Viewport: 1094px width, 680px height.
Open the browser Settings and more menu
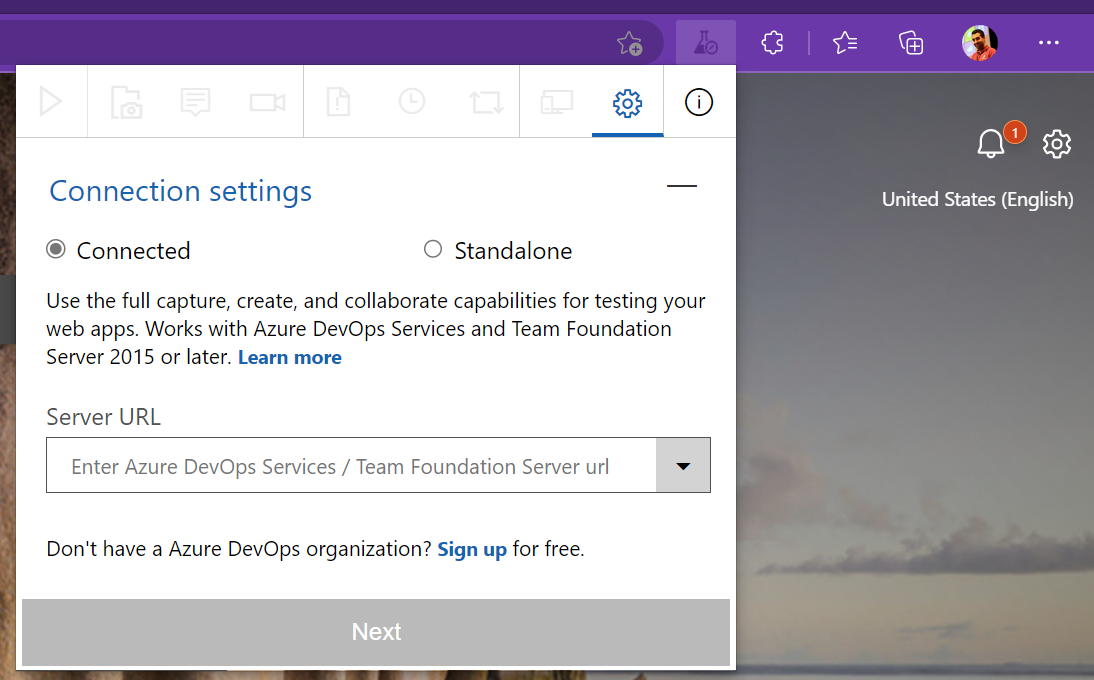click(1048, 42)
